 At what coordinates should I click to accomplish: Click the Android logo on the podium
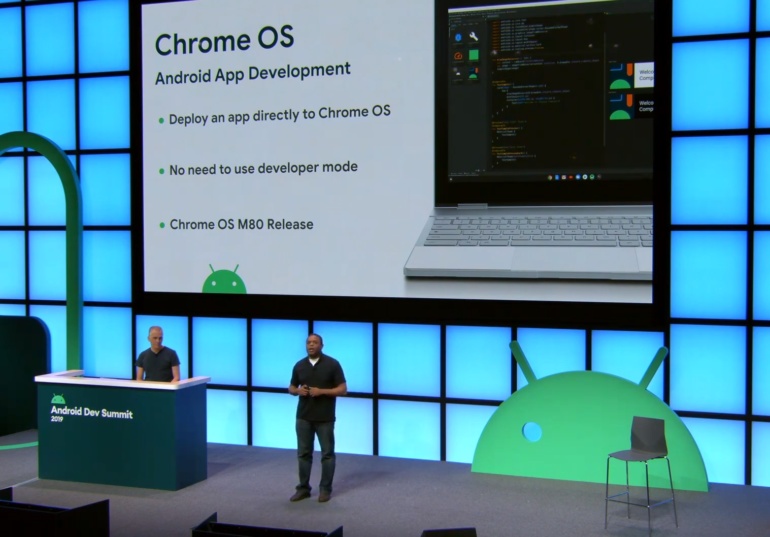[x=58, y=399]
